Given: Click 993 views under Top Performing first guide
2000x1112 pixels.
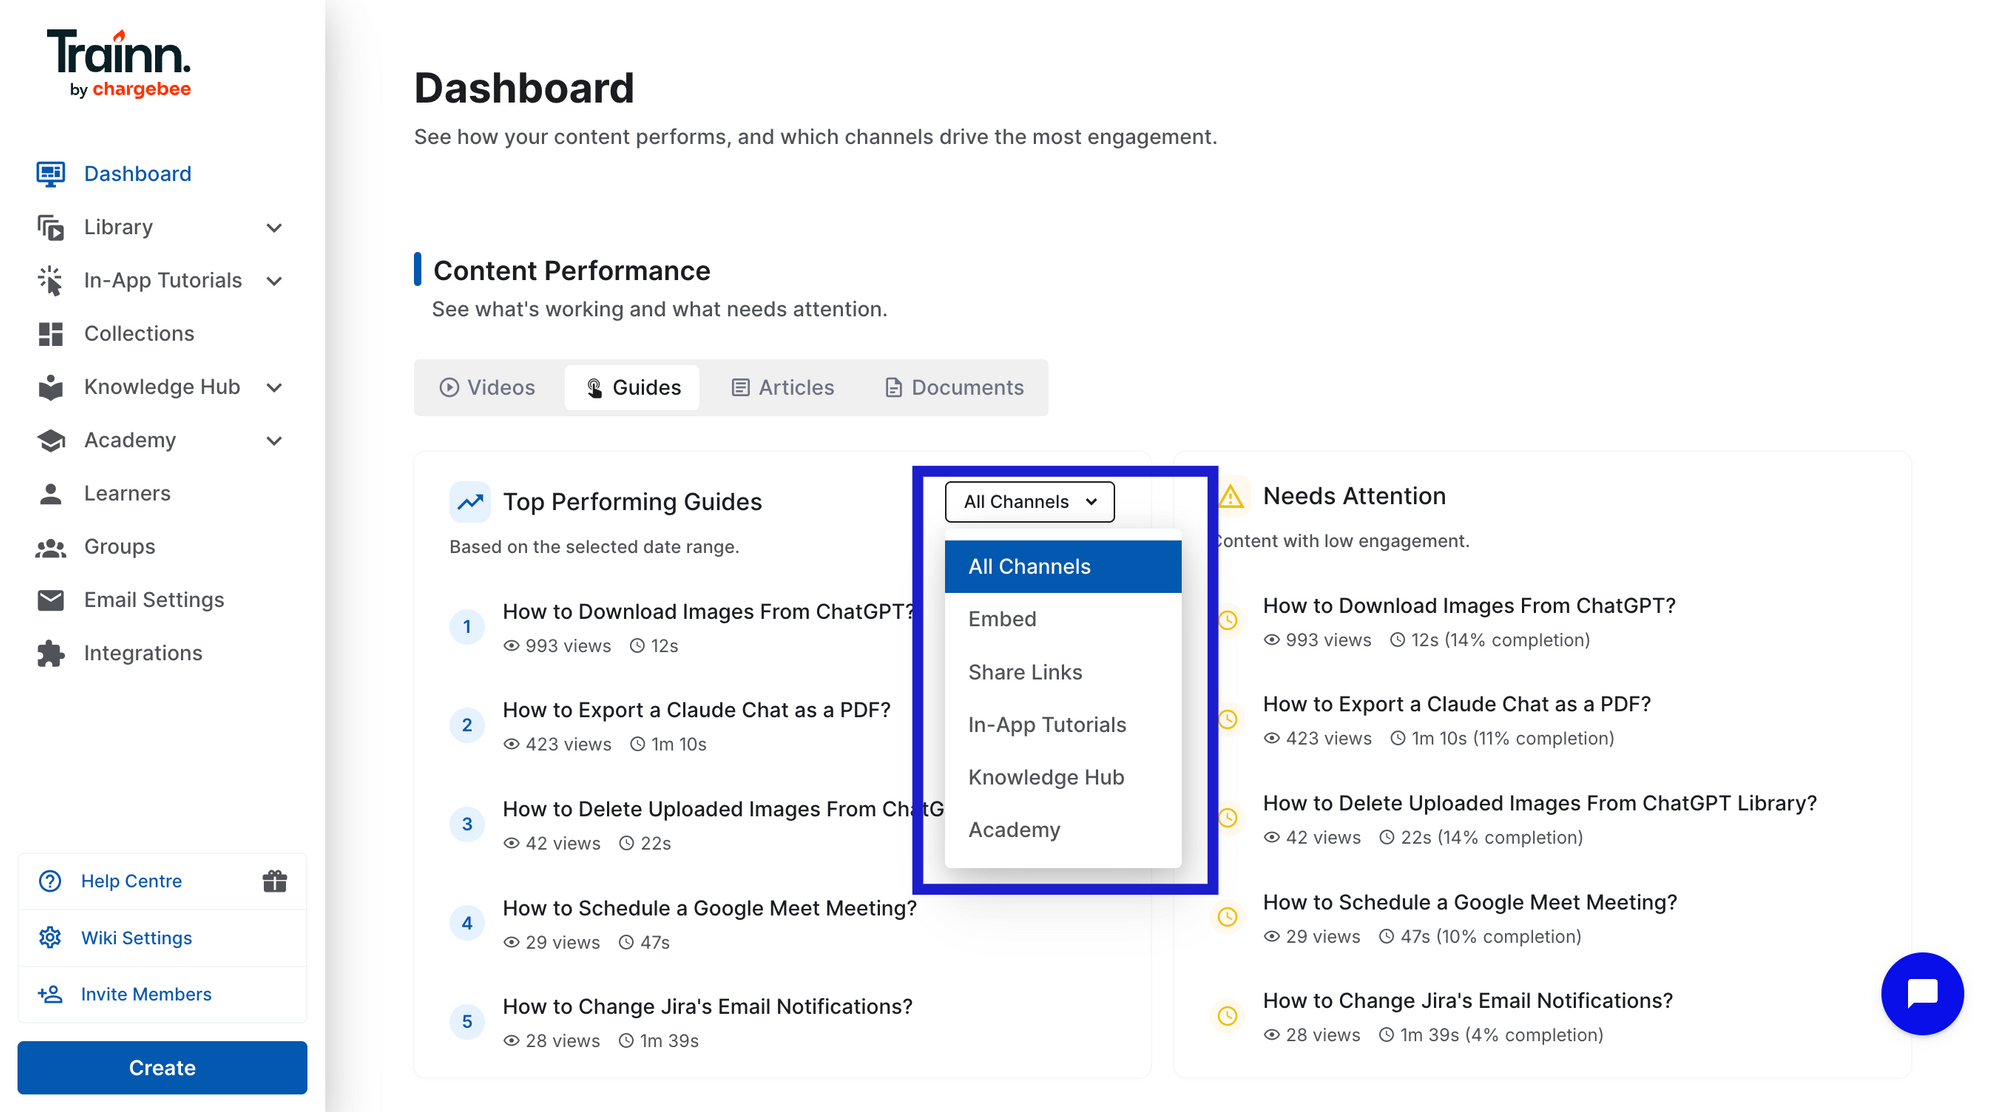Looking at the screenshot, I should 556,646.
